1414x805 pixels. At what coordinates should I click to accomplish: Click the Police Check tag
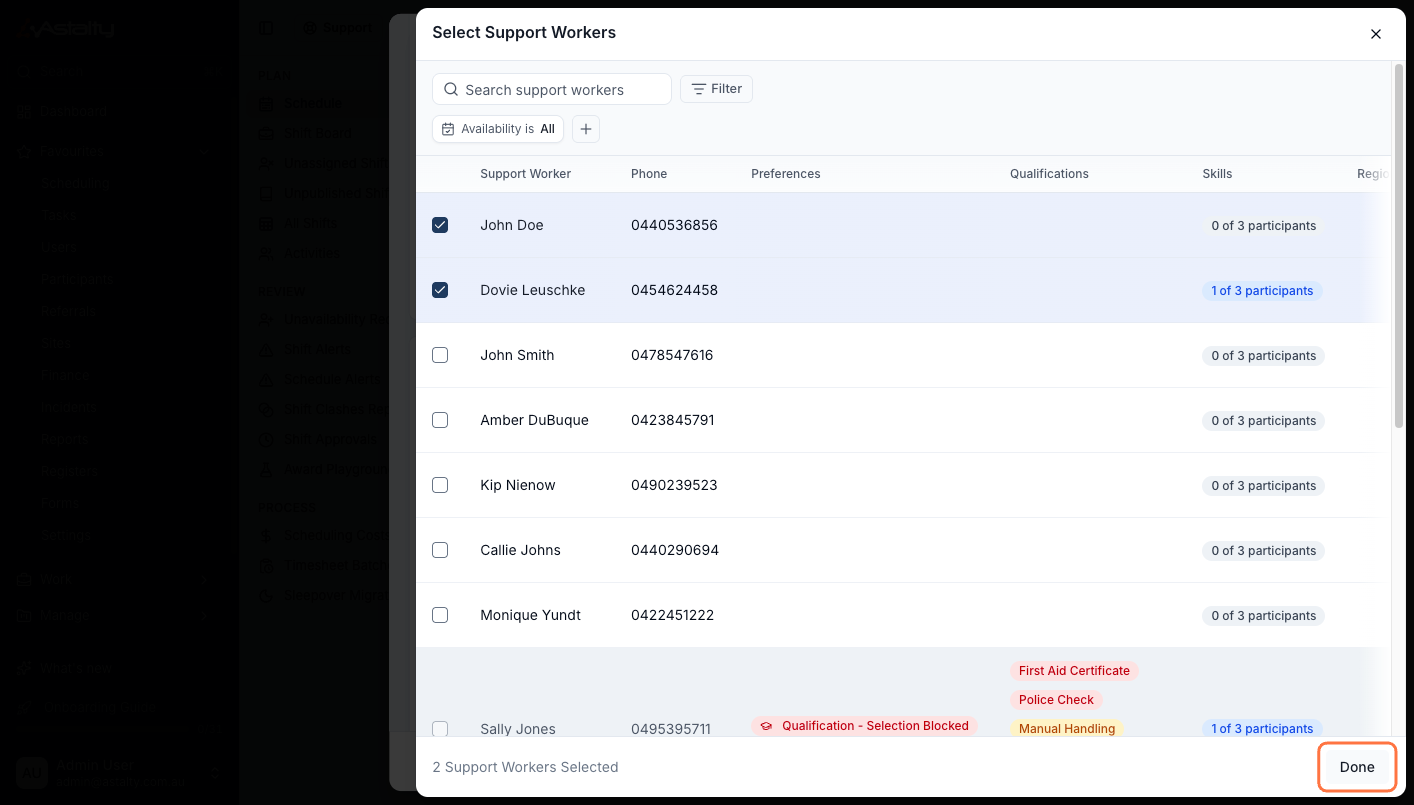[1056, 700]
